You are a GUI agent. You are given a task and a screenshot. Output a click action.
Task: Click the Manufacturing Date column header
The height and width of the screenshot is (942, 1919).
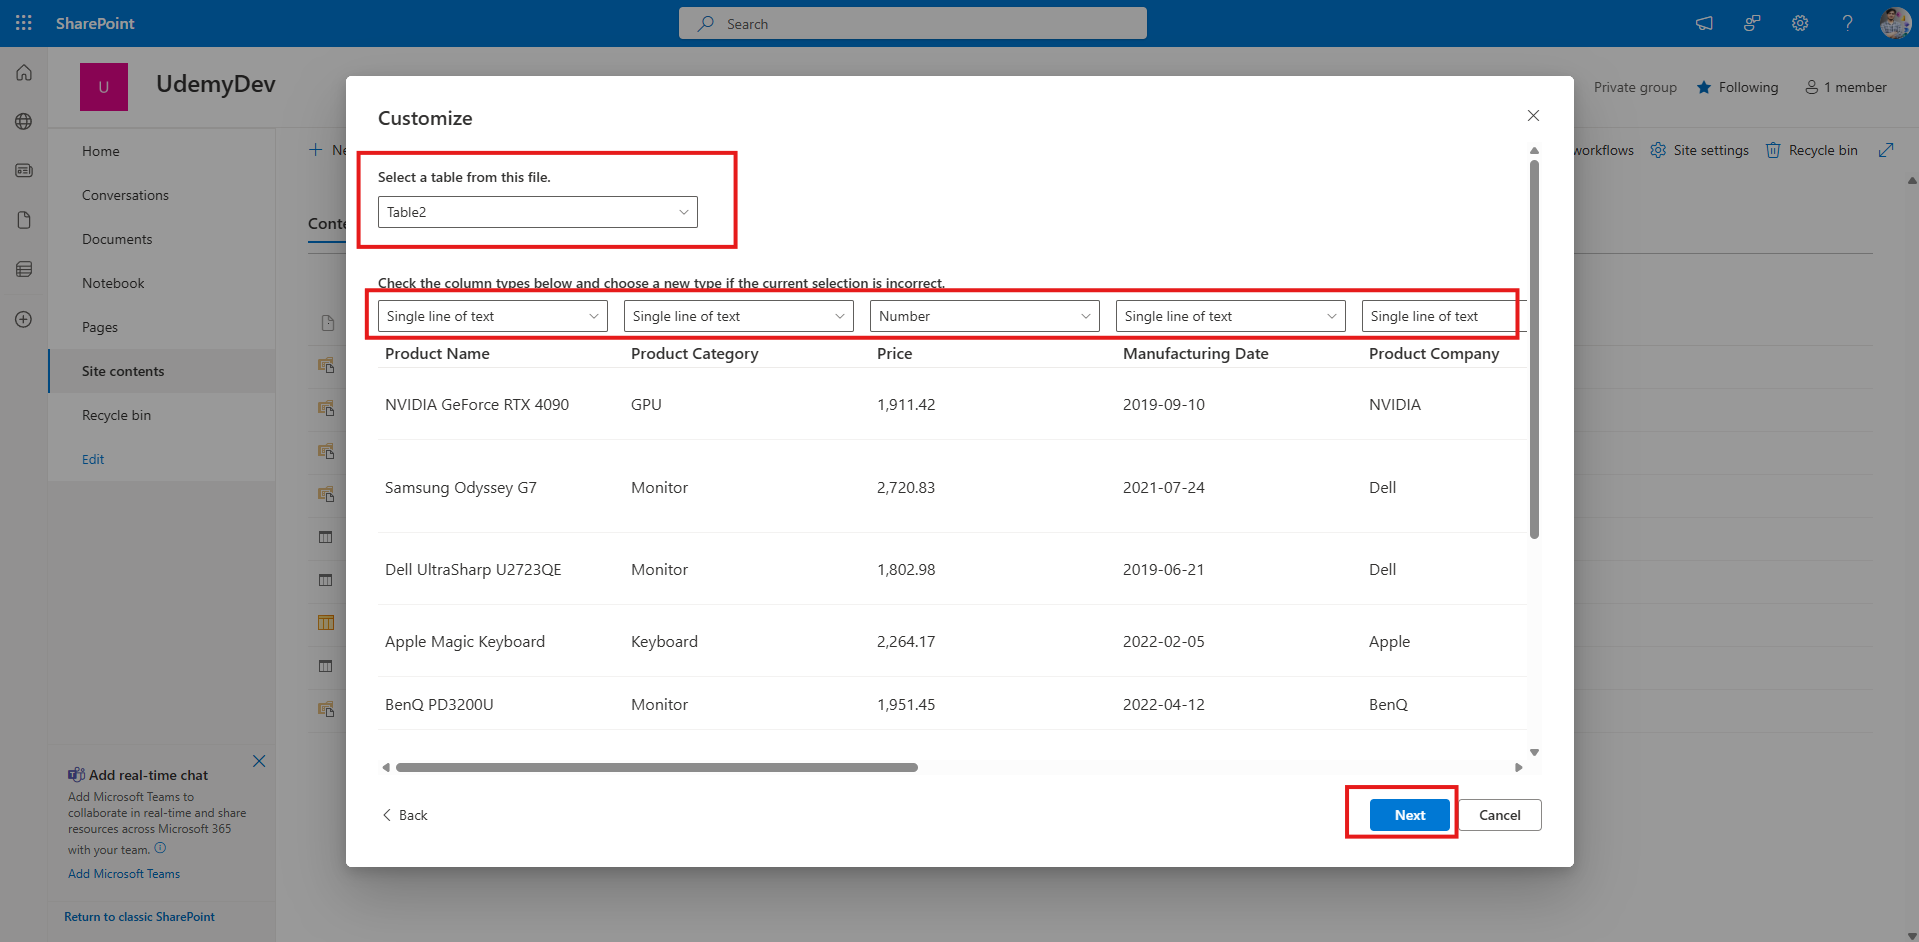(x=1196, y=354)
